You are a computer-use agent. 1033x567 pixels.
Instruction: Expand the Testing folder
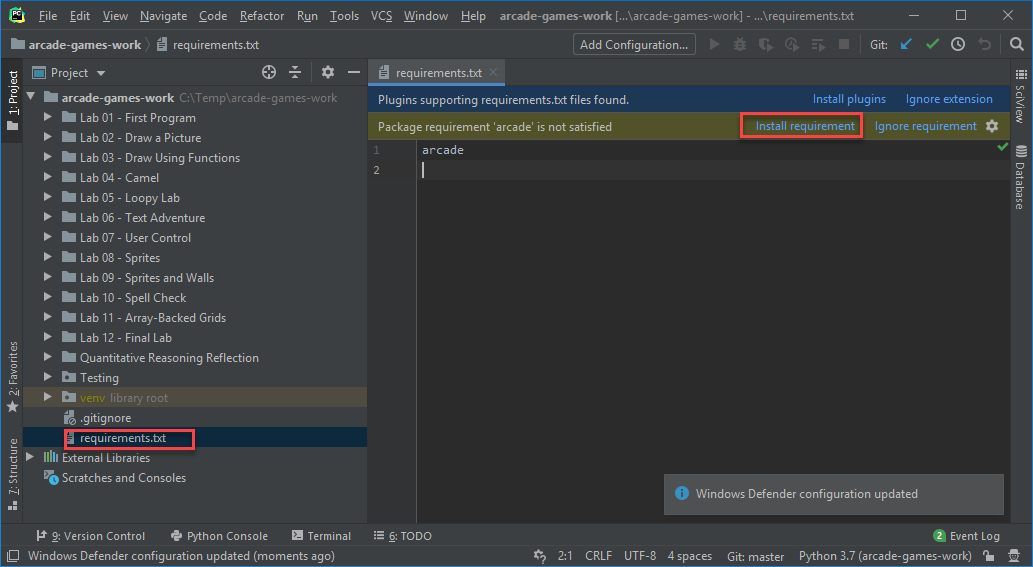coord(47,377)
